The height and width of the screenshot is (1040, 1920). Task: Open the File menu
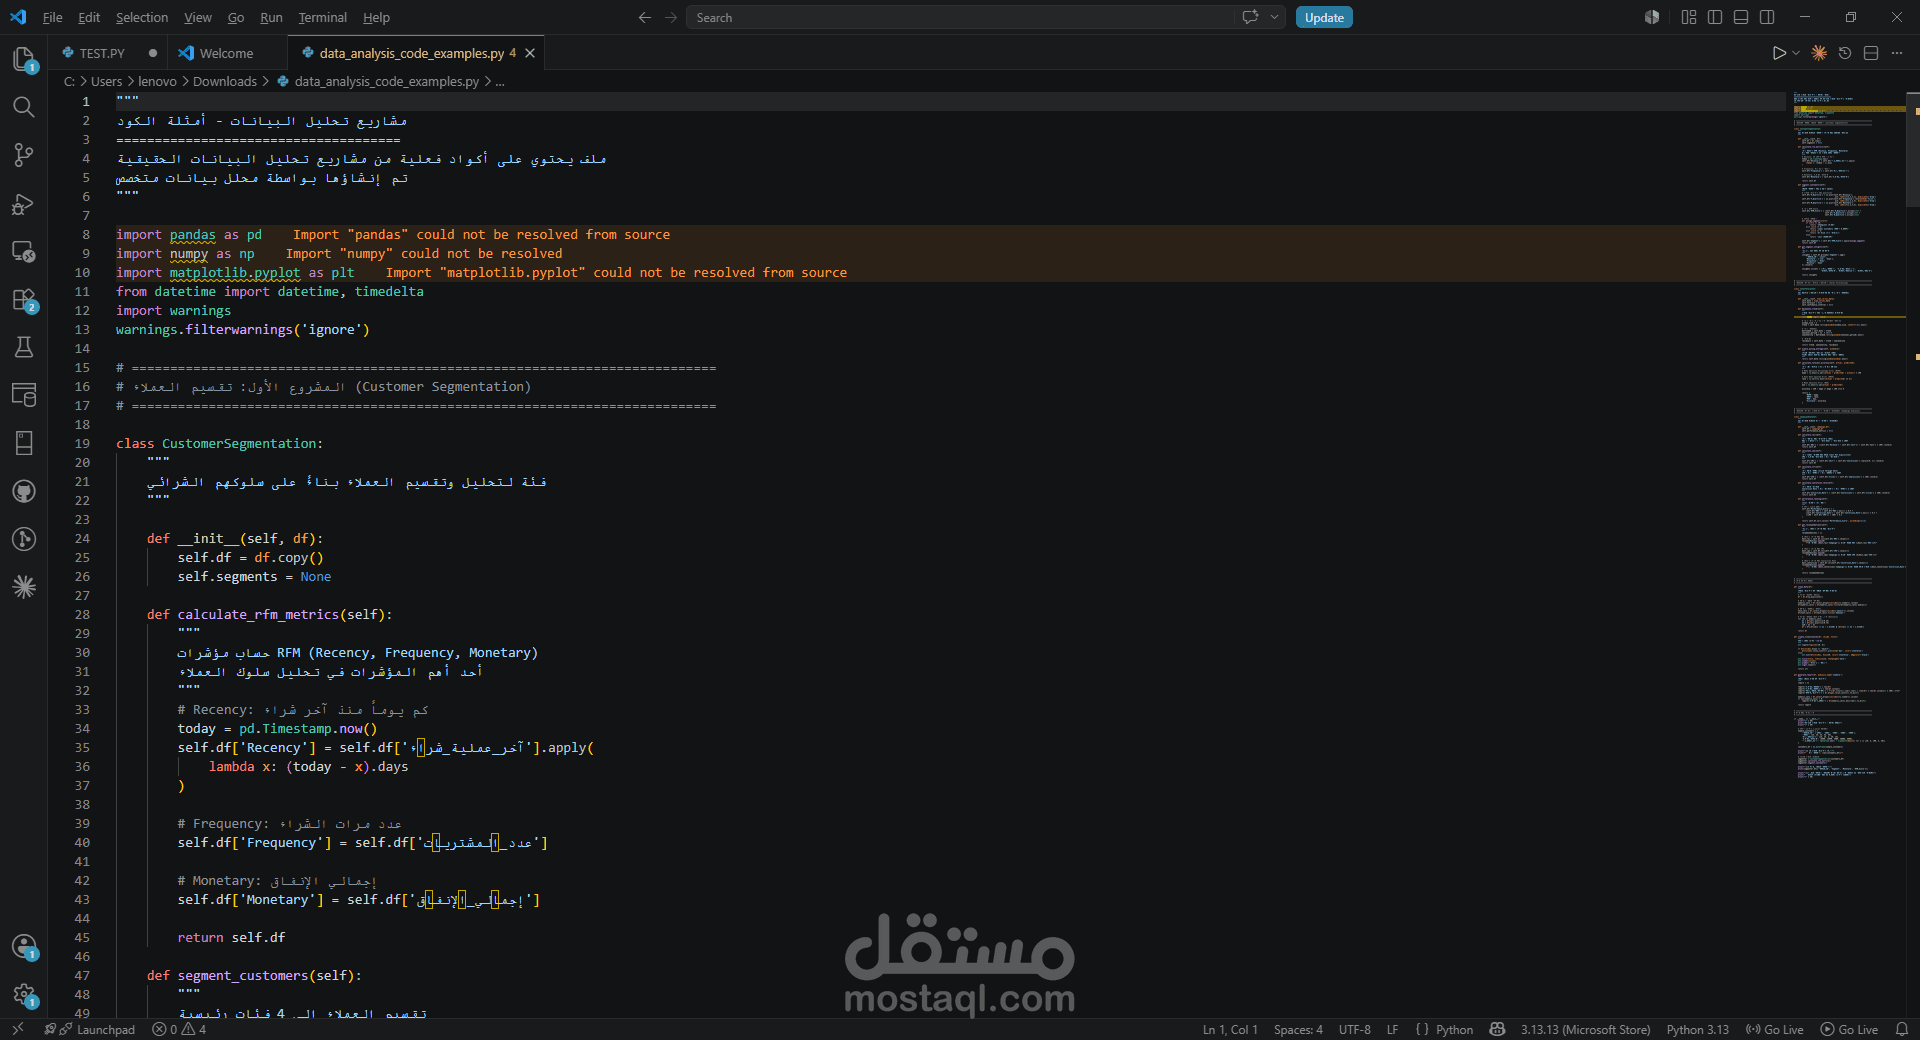pos(53,17)
